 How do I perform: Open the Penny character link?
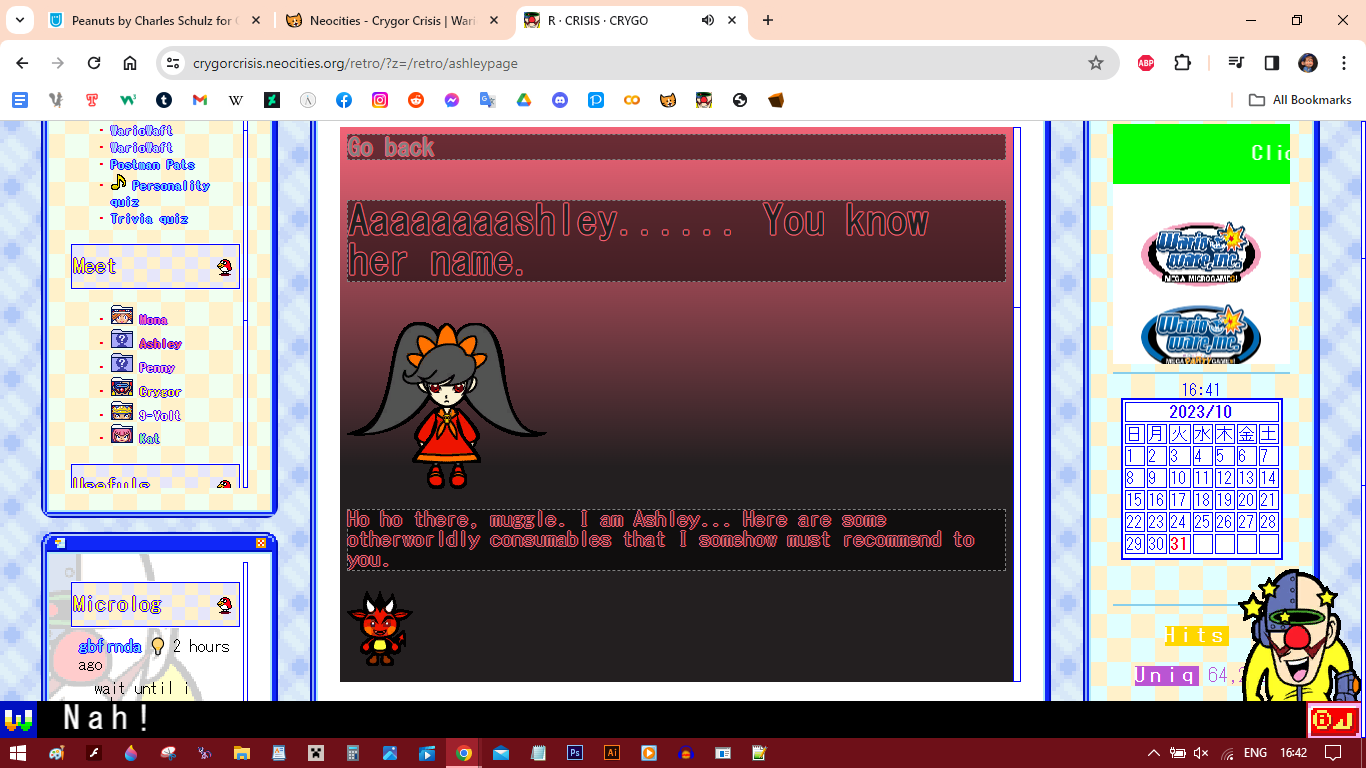pyautogui.click(x=156, y=367)
